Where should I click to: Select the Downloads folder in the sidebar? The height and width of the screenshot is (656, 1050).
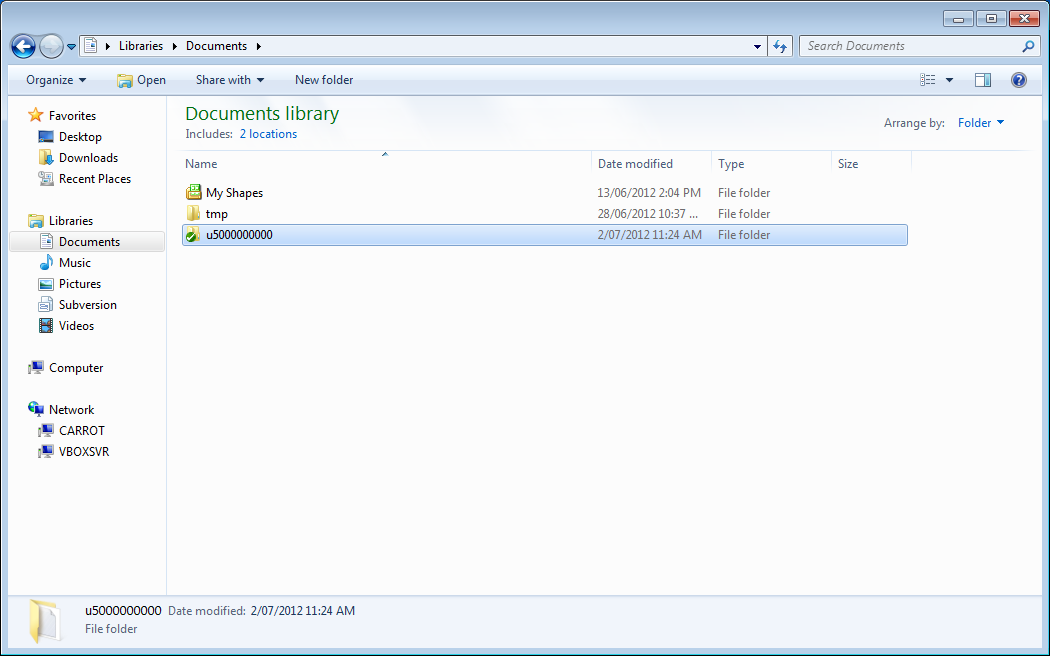[x=88, y=157]
